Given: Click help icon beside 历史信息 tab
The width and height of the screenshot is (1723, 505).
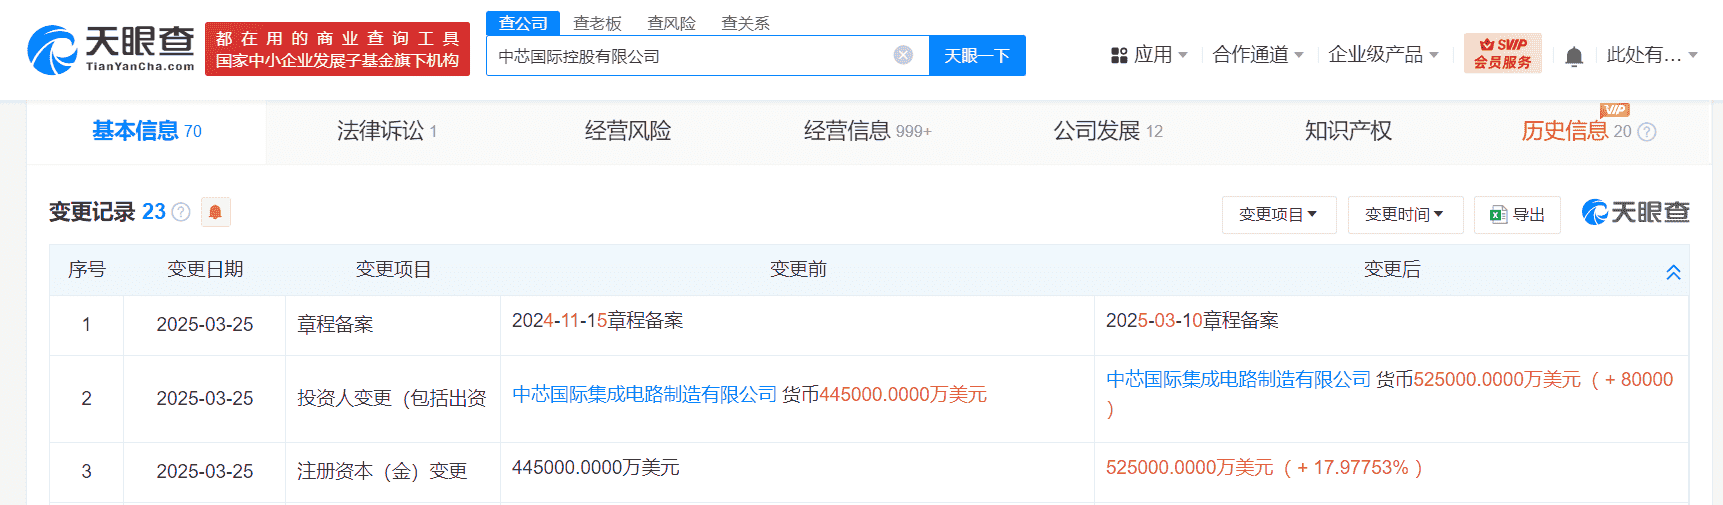Looking at the screenshot, I should pos(1647,132).
